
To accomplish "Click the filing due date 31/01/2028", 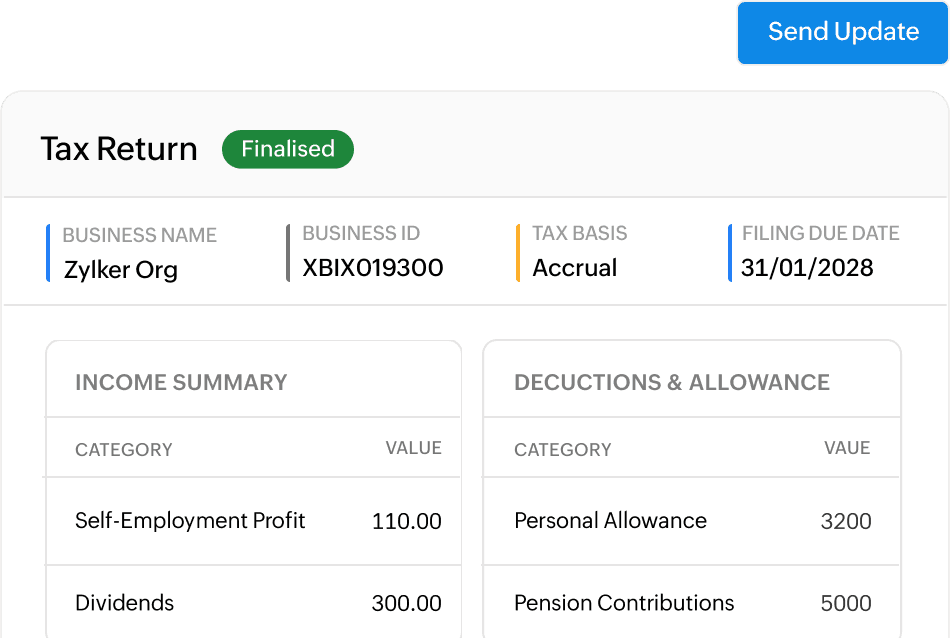I will coord(807,268).
